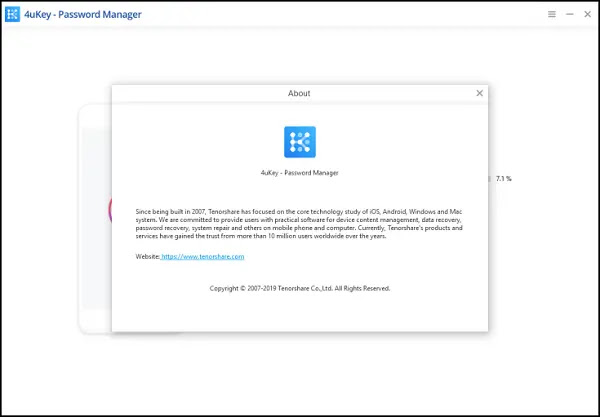This screenshot has height=417, width=600.
Task: Click the 7.1 % progress value
Action: pos(504,179)
